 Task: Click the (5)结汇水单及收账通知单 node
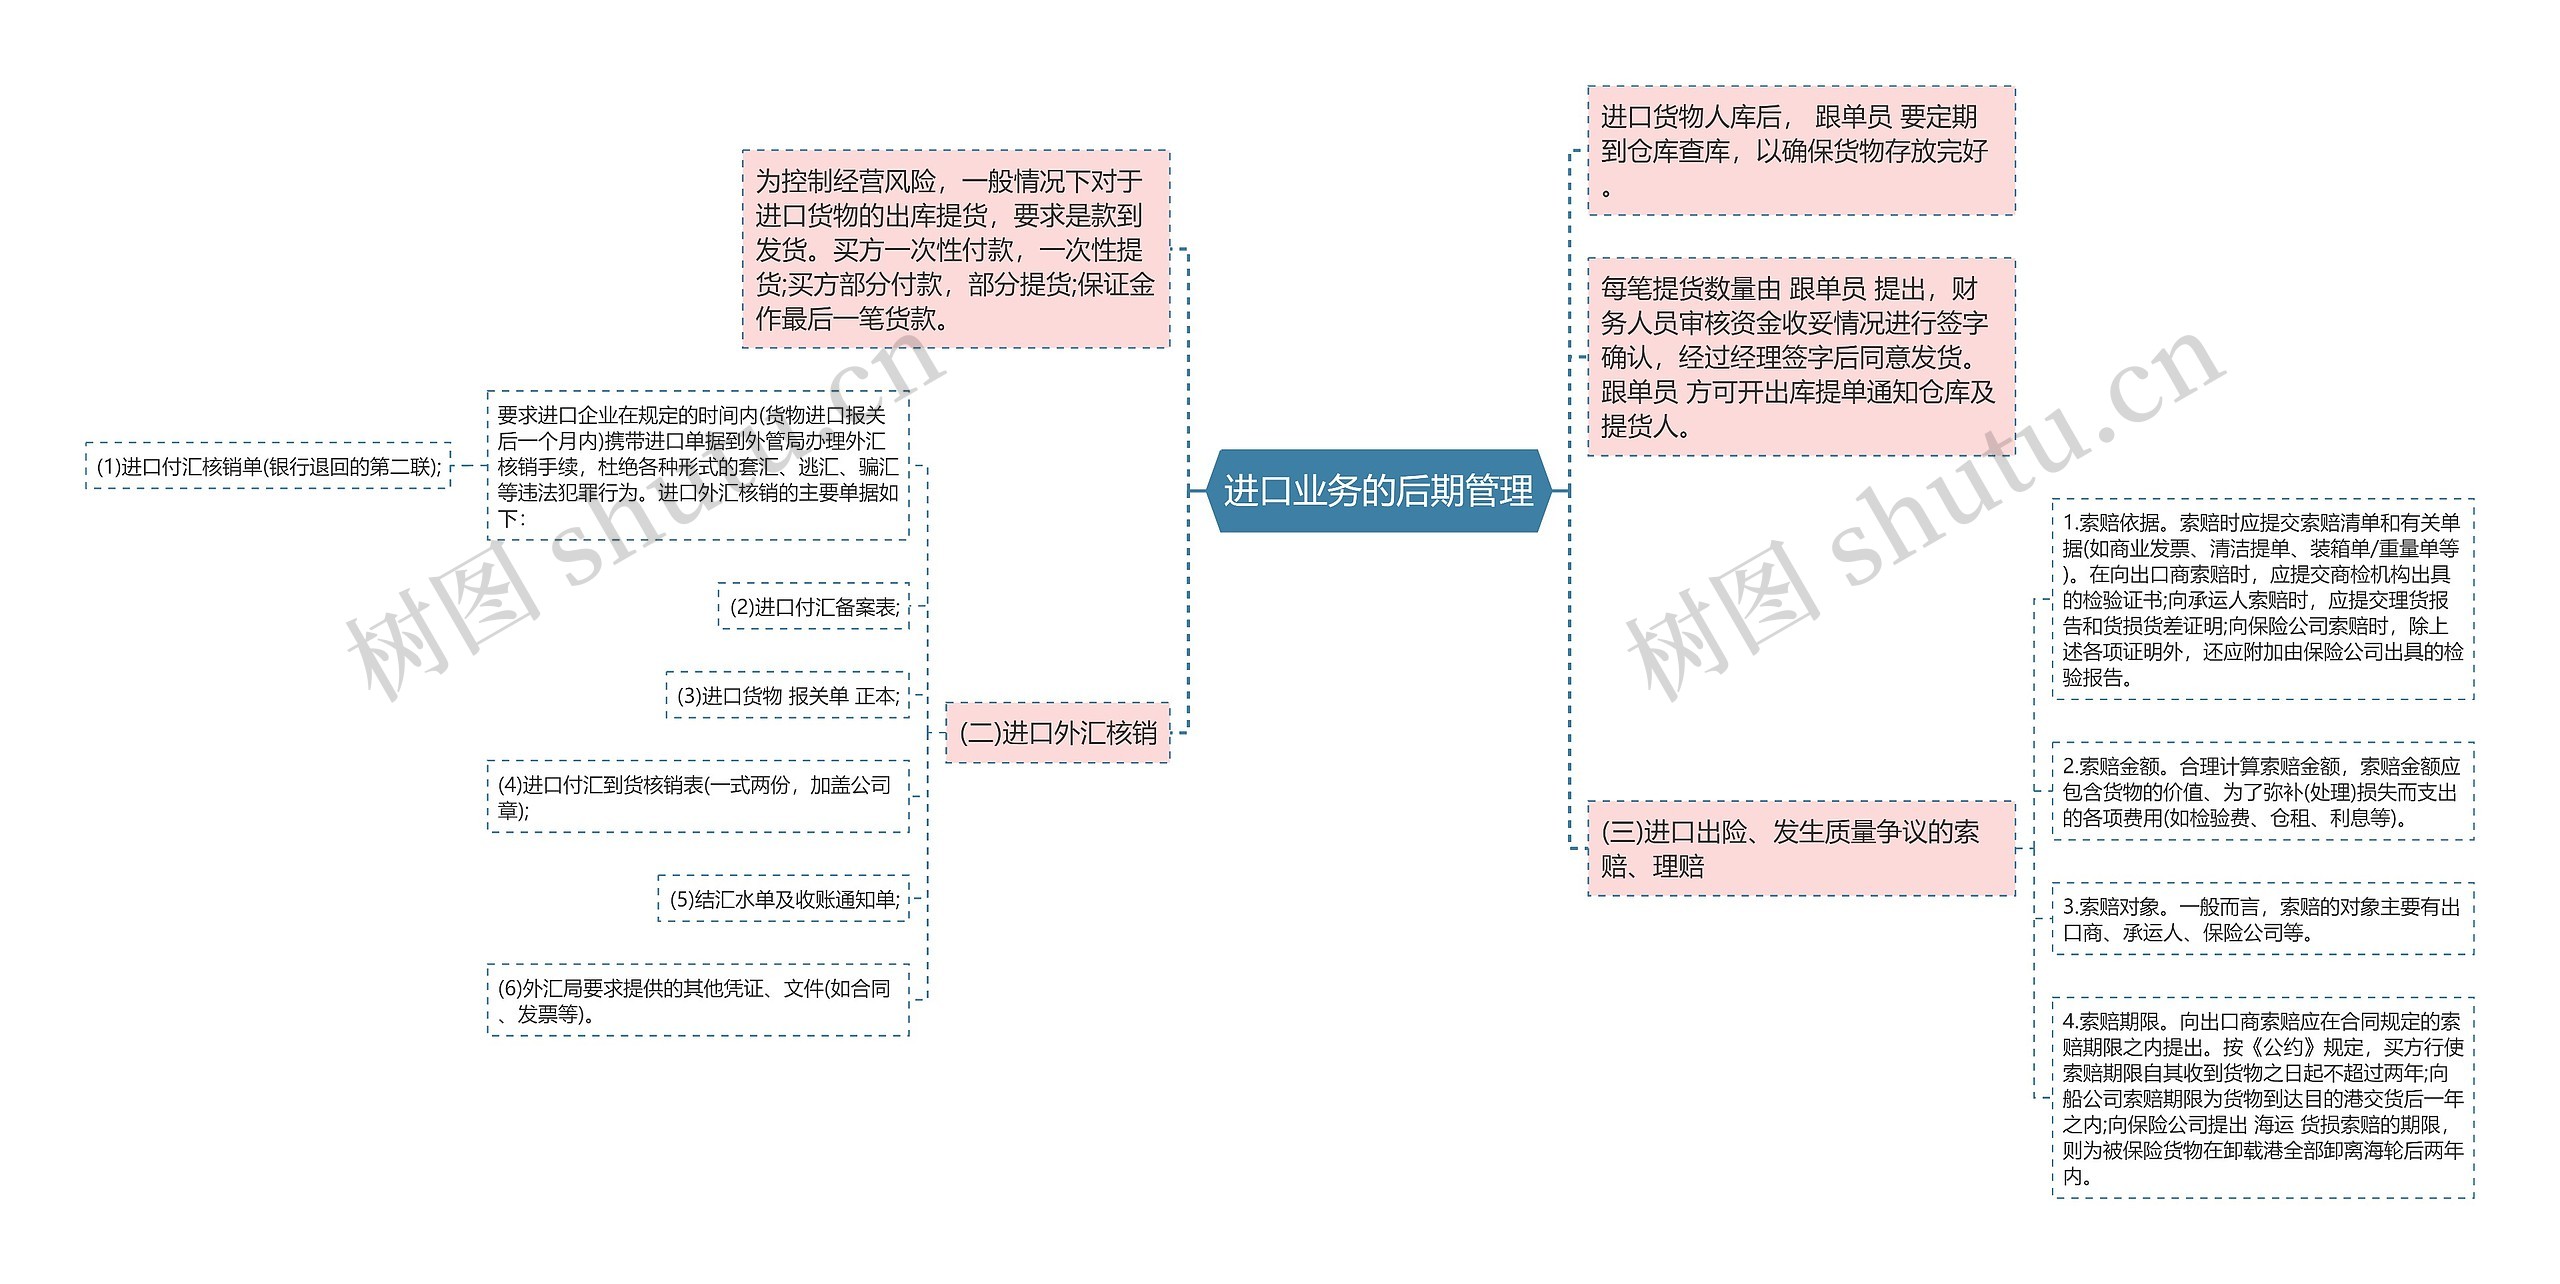pyautogui.click(x=784, y=898)
